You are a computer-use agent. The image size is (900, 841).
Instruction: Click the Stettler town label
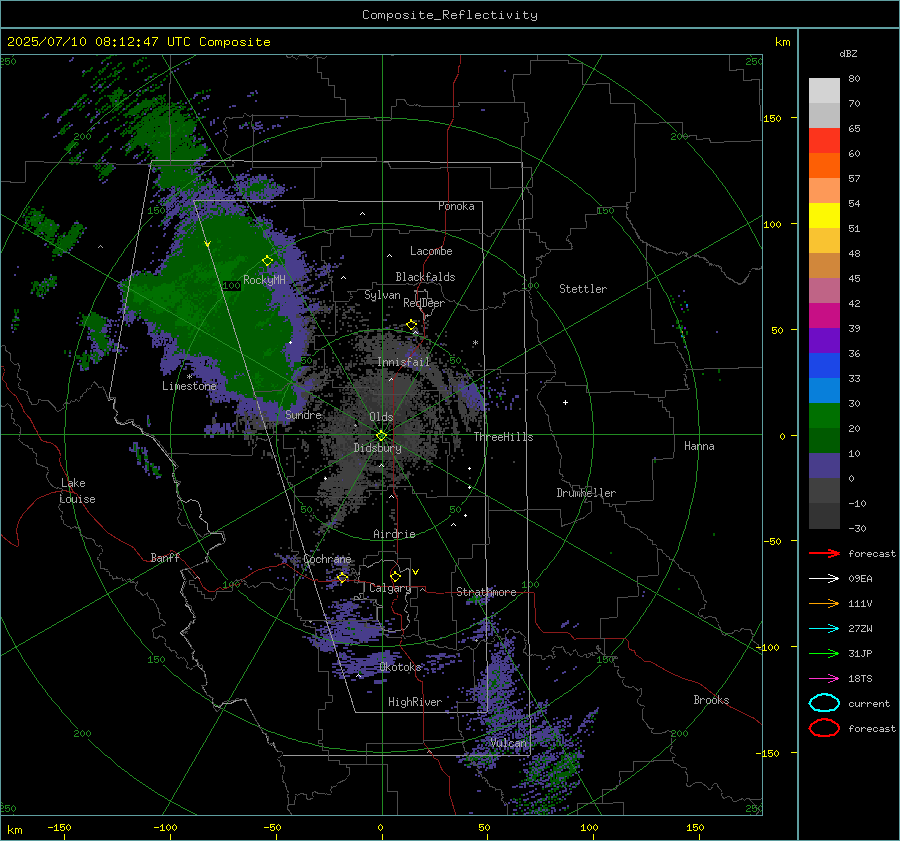point(583,289)
